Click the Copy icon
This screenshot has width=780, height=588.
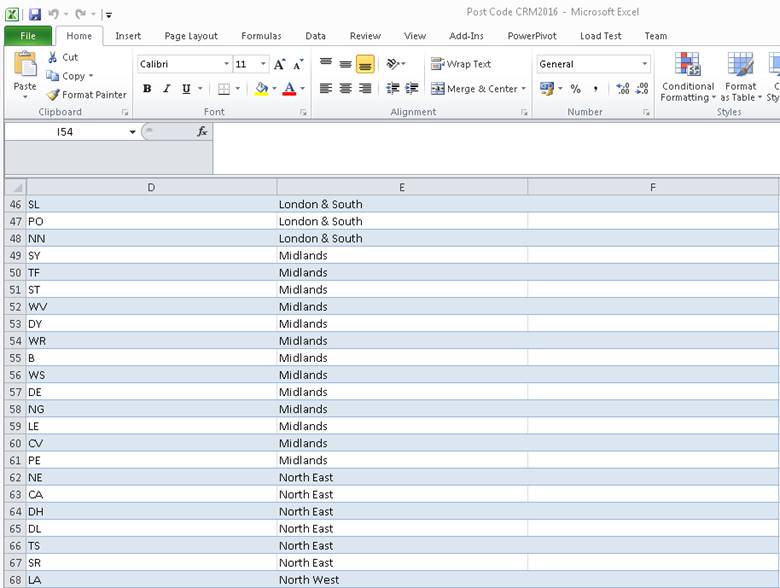click(53, 76)
